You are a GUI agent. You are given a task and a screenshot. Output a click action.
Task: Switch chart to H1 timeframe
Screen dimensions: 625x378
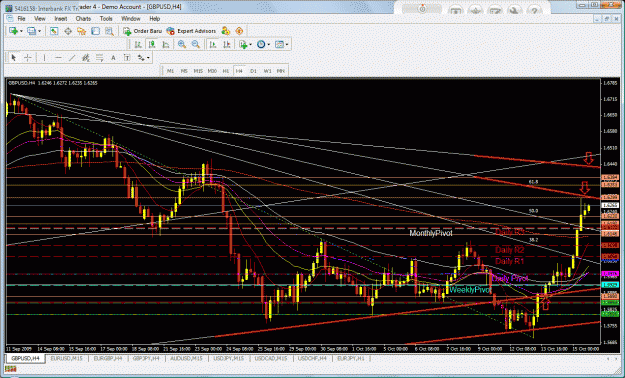[226, 71]
